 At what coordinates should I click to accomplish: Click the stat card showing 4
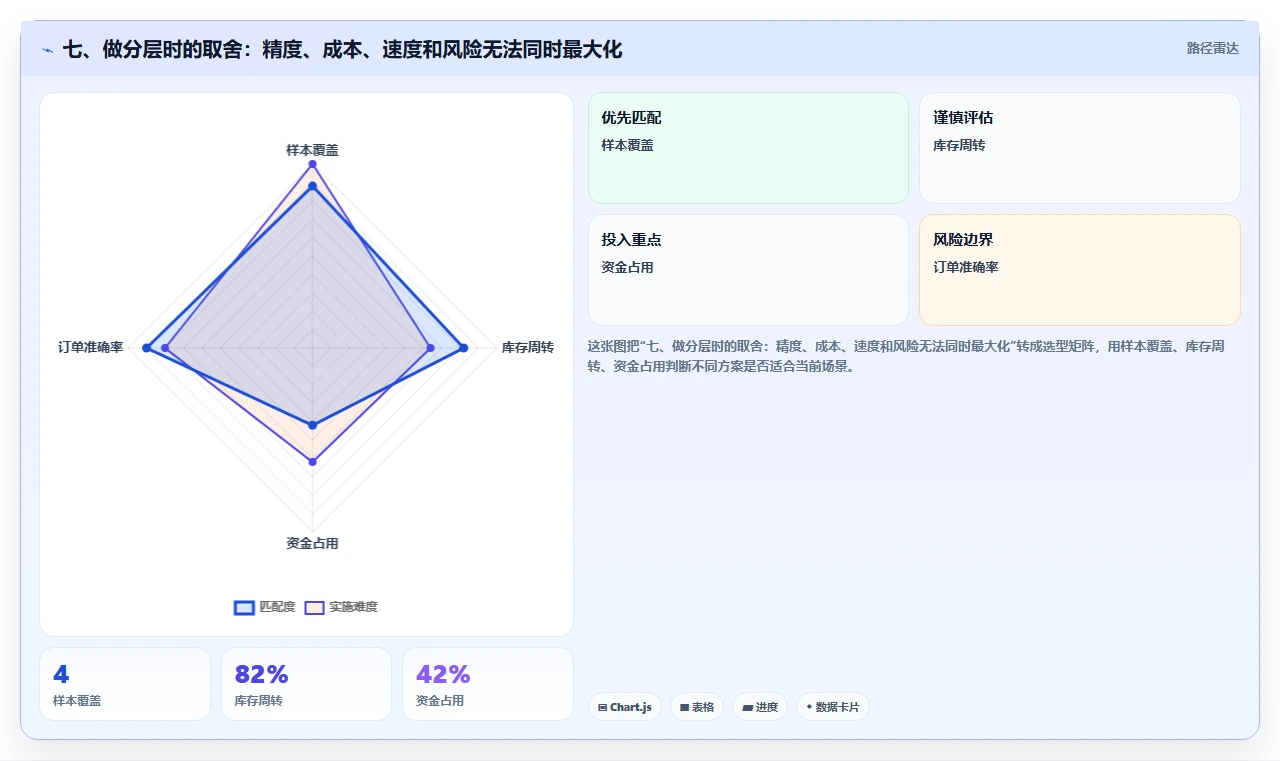coord(125,684)
